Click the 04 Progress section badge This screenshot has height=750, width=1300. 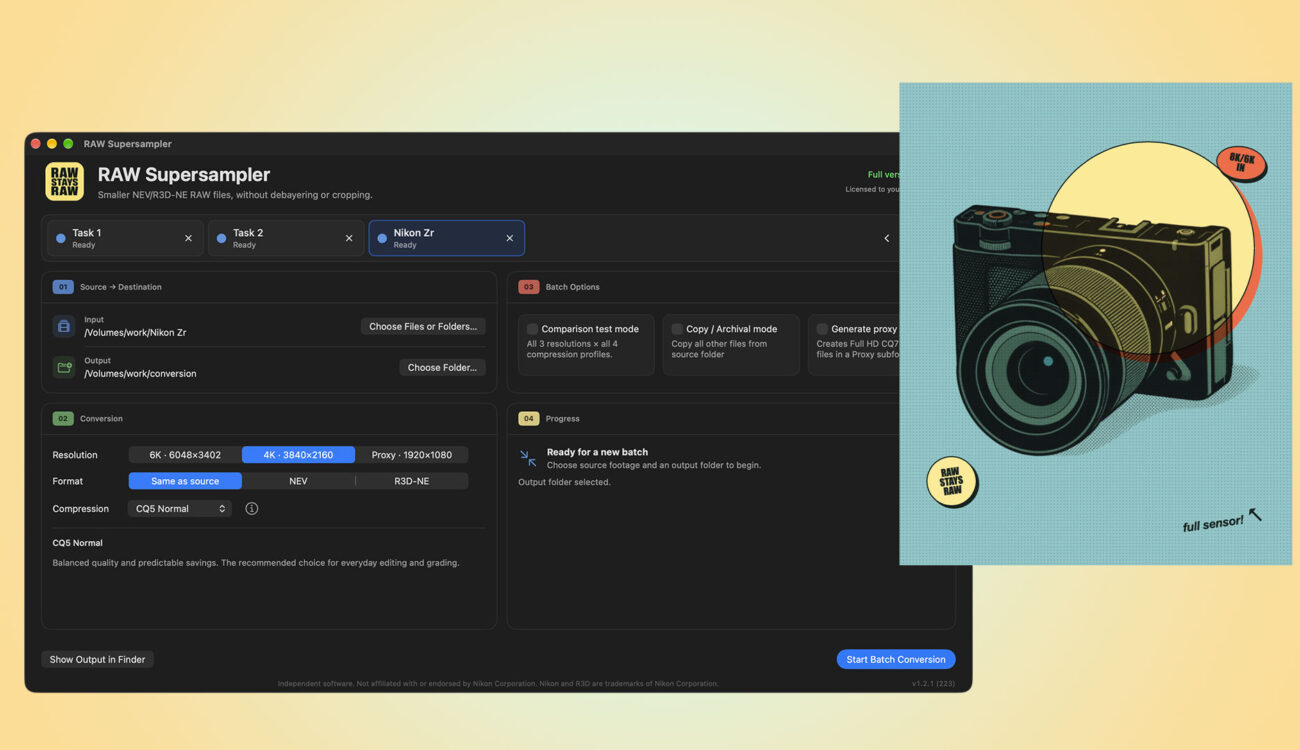point(529,419)
